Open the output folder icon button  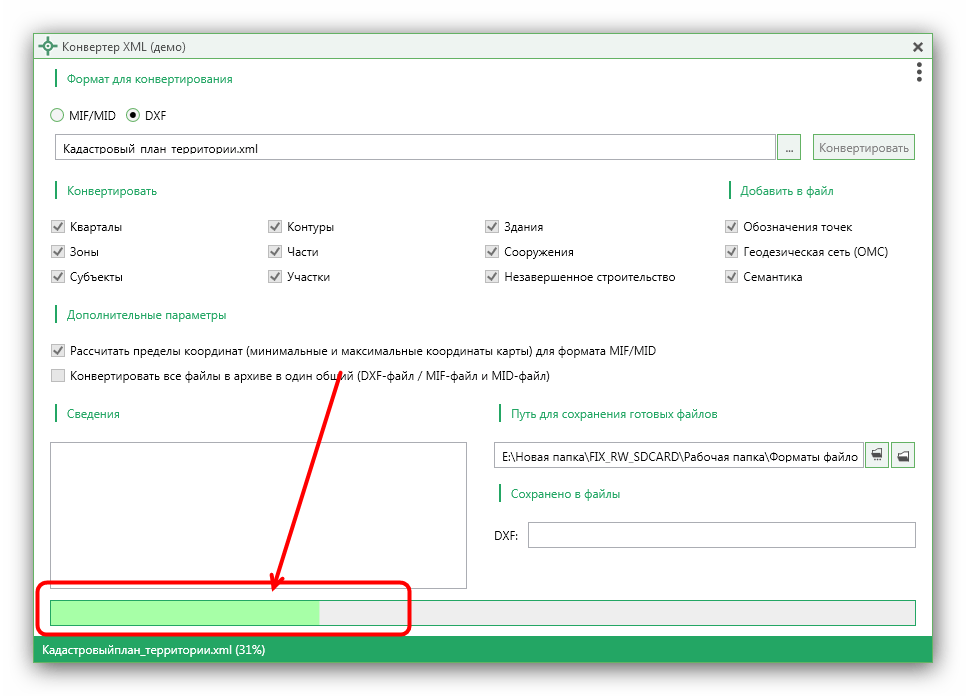tap(903, 456)
